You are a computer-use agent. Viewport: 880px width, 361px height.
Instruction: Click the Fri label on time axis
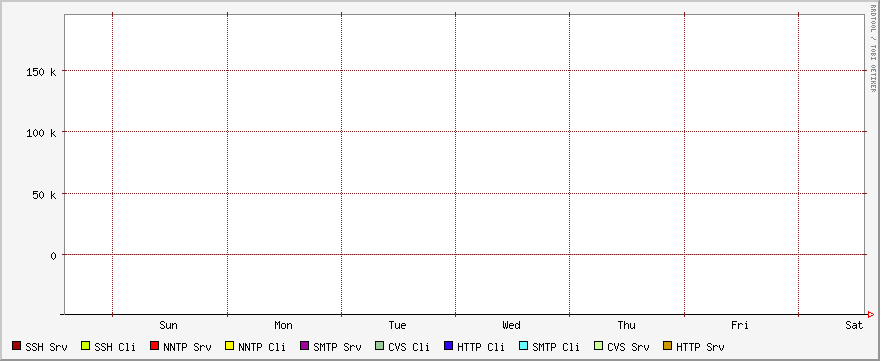tap(740, 325)
